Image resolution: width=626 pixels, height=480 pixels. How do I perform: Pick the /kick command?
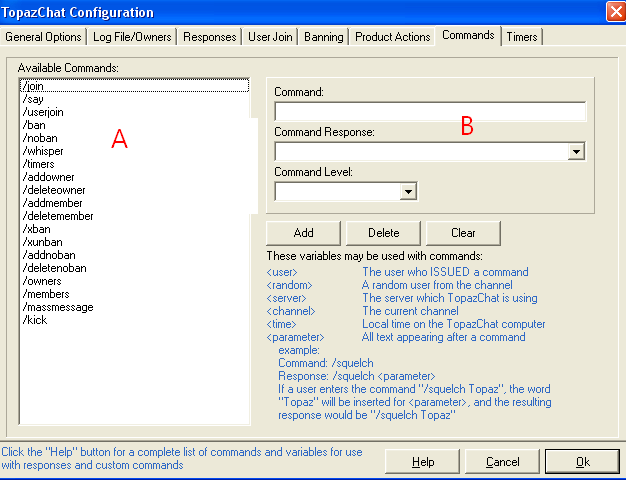pos(134,320)
